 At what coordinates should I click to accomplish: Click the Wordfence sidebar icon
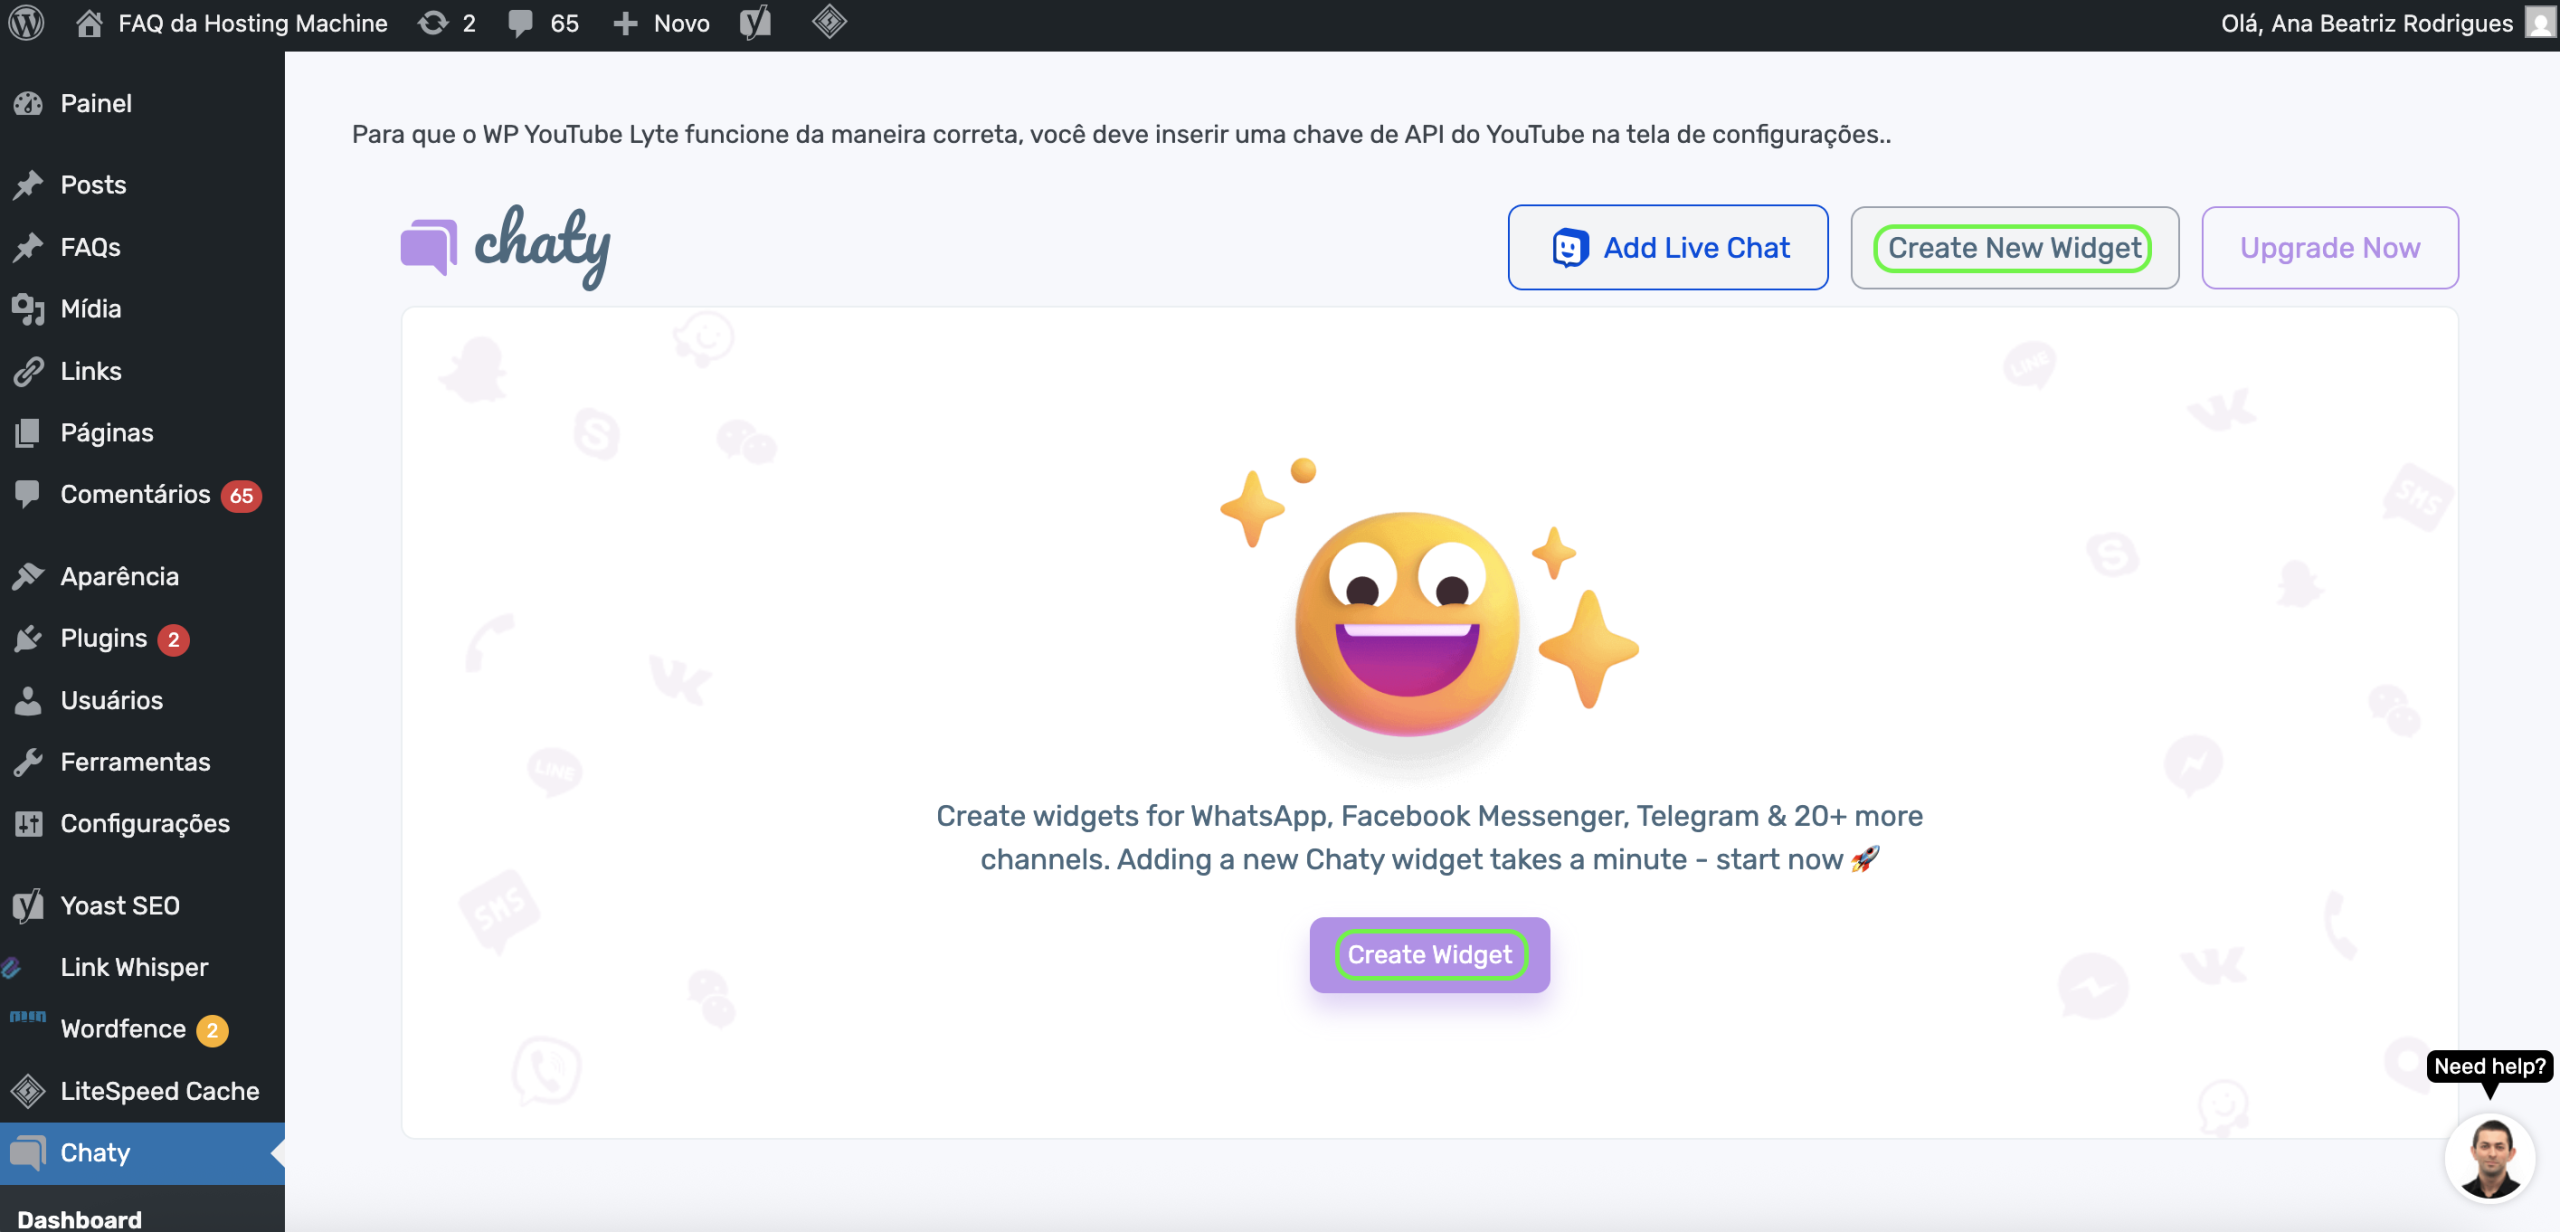click(28, 1017)
